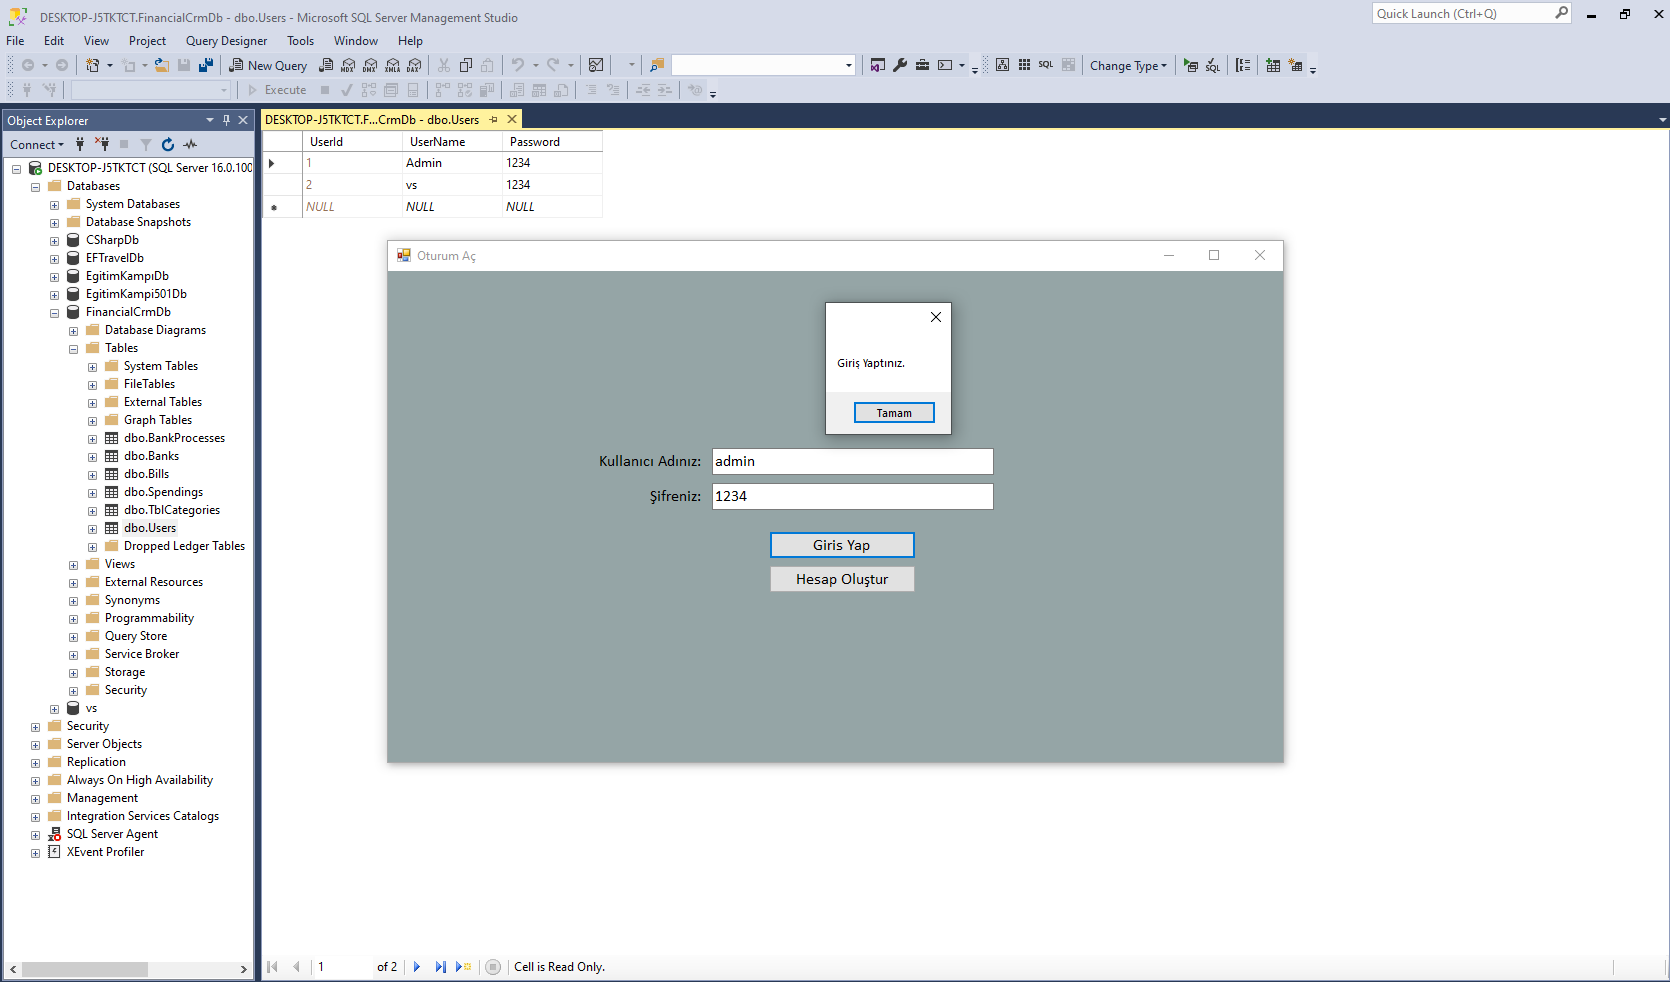
Task: Click the Giris Yap button
Action: (x=842, y=545)
